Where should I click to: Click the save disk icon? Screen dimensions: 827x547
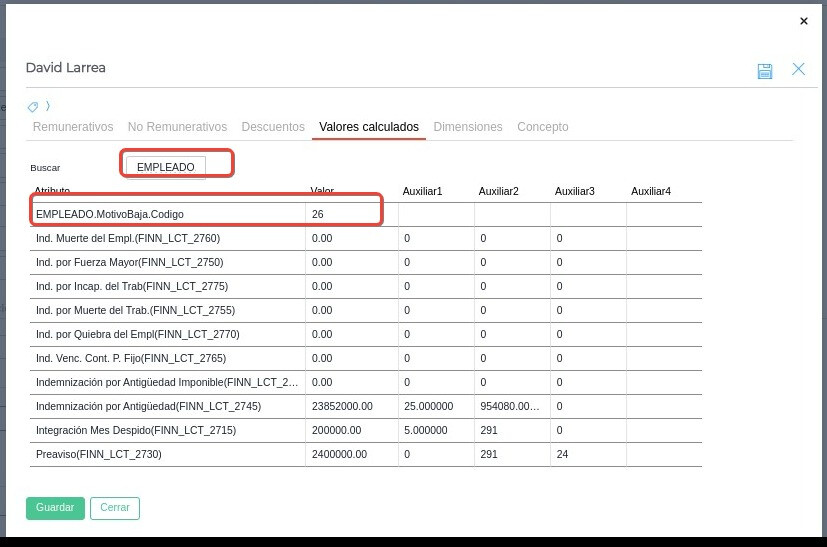point(765,70)
